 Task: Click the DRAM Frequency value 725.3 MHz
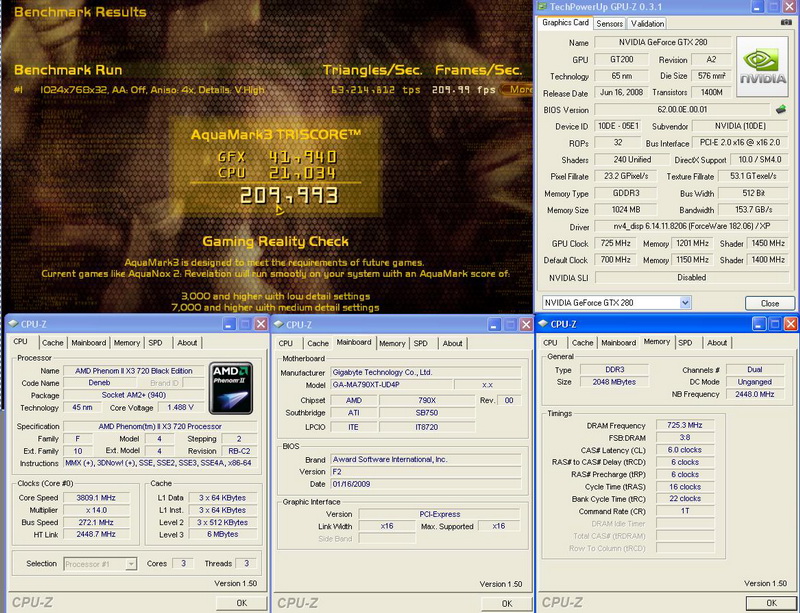tap(684, 425)
